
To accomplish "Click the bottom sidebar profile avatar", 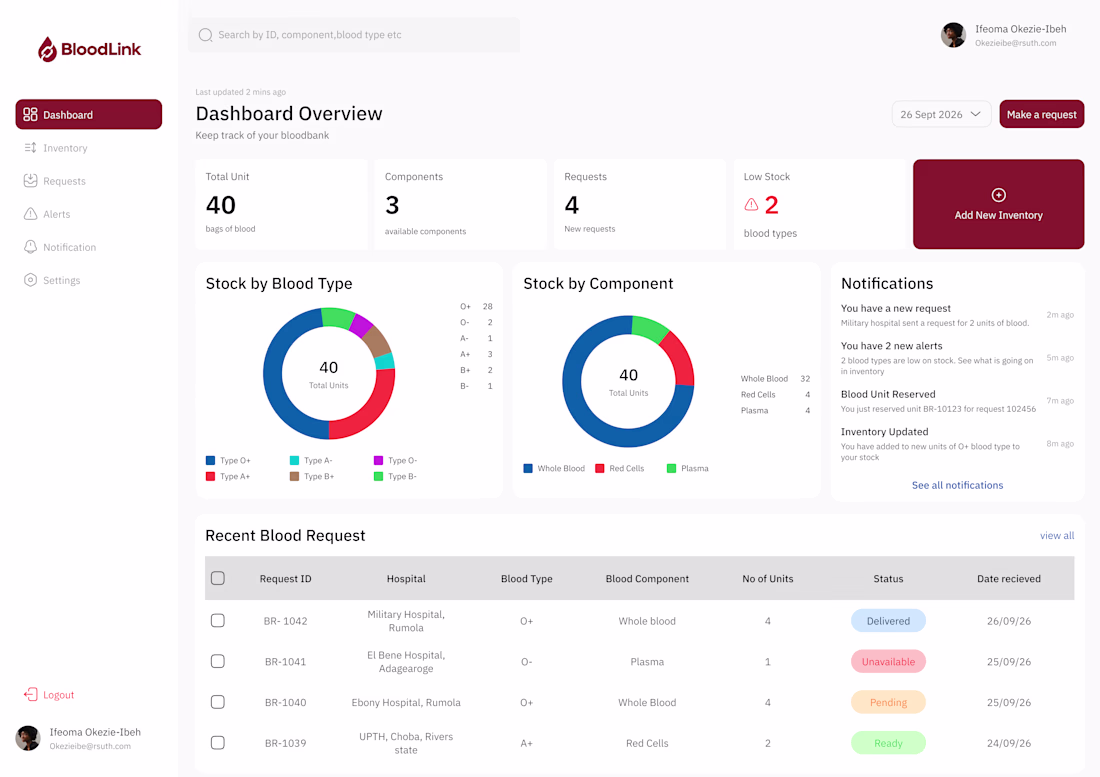I will pyautogui.click(x=28, y=738).
